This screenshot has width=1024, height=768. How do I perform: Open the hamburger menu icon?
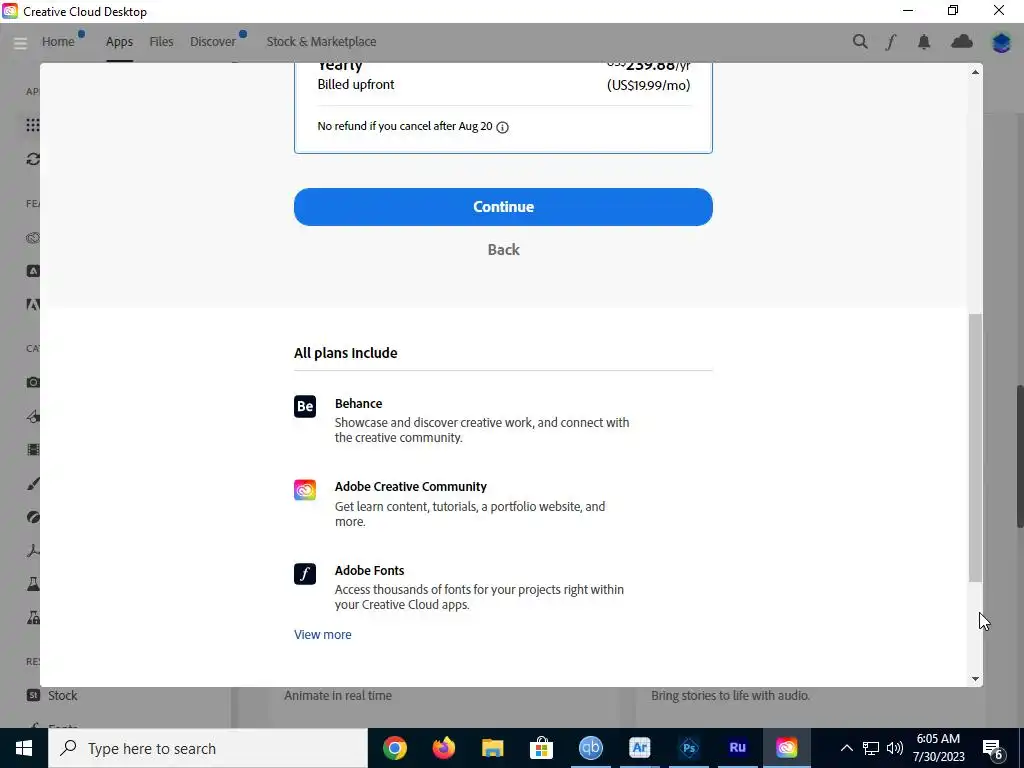20,43
